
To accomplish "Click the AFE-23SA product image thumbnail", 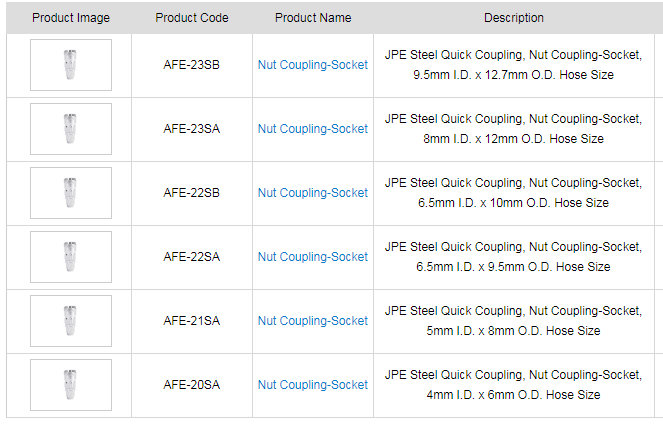I will pyautogui.click(x=70, y=129).
